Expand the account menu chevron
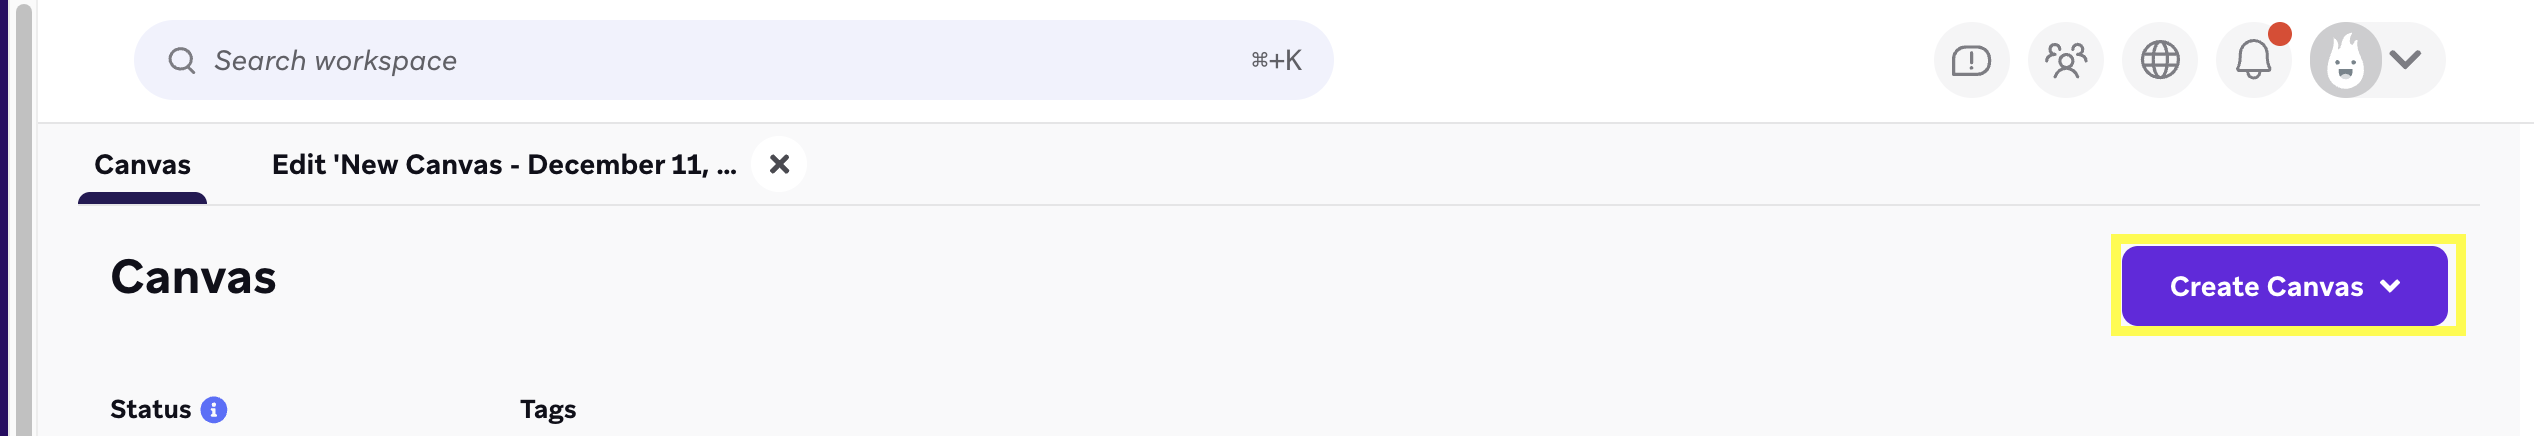This screenshot has width=2534, height=436. pyautogui.click(x=2405, y=60)
